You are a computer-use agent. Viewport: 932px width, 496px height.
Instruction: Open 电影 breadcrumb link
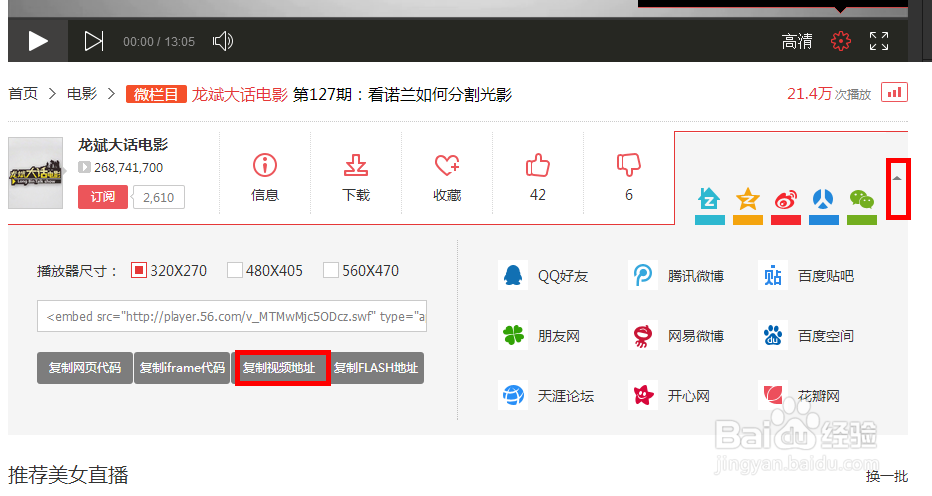[x=82, y=94]
